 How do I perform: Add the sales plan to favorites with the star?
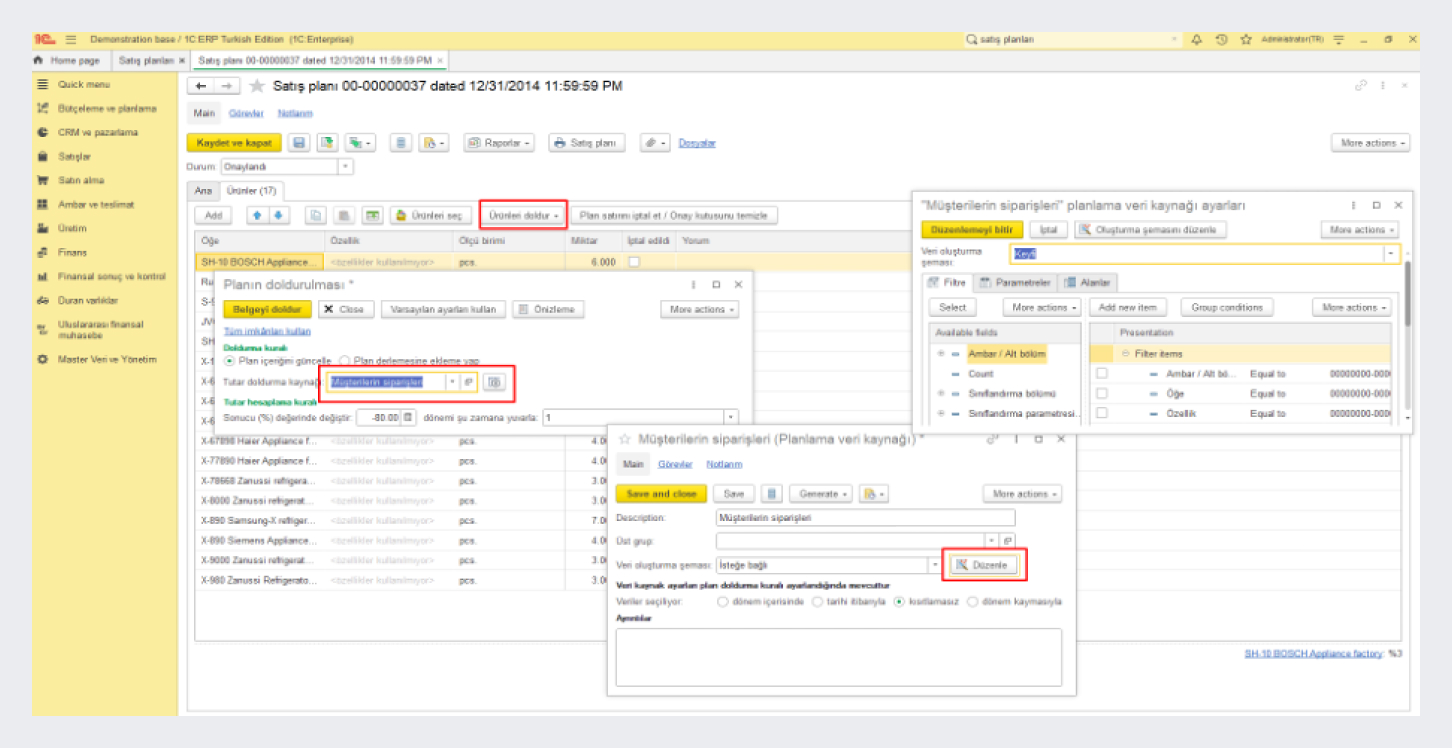[x=257, y=87]
